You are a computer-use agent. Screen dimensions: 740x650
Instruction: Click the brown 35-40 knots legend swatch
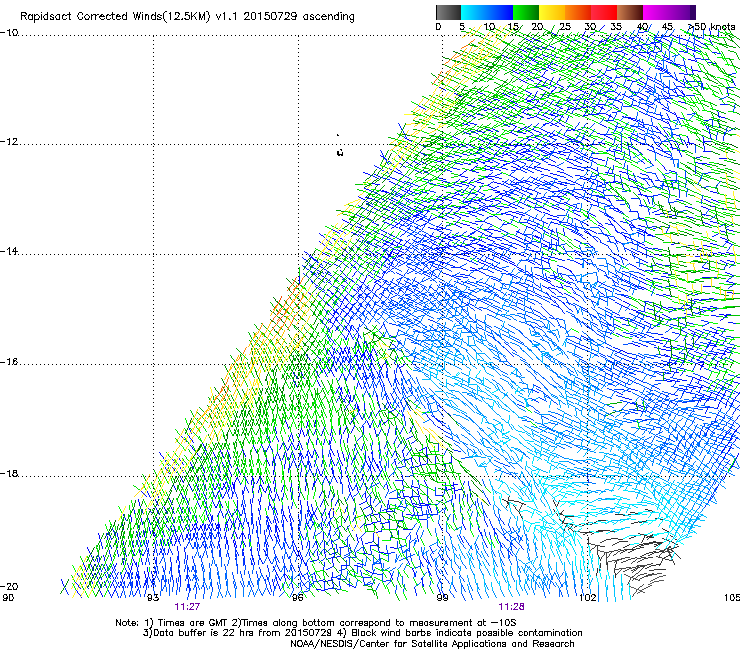click(x=630, y=12)
